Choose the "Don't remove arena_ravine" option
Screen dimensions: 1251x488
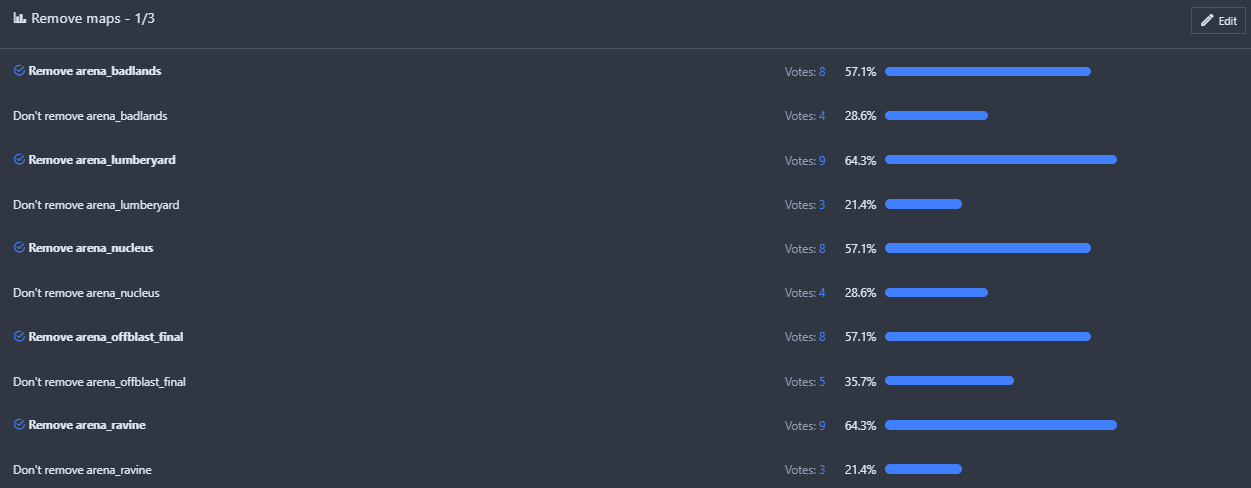point(82,469)
